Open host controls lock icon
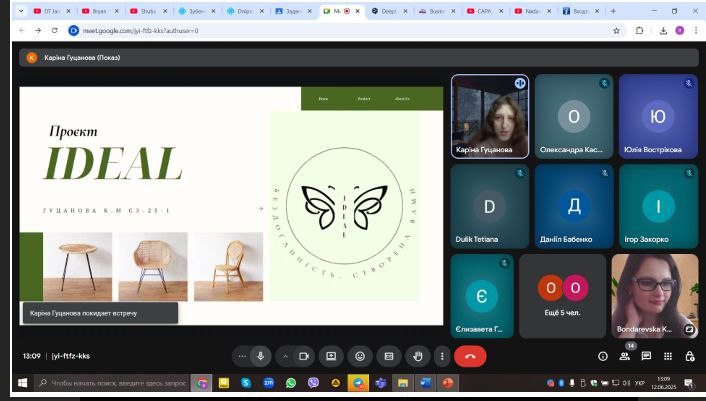This screenshot has height=401, width=706. coord(689,356)
